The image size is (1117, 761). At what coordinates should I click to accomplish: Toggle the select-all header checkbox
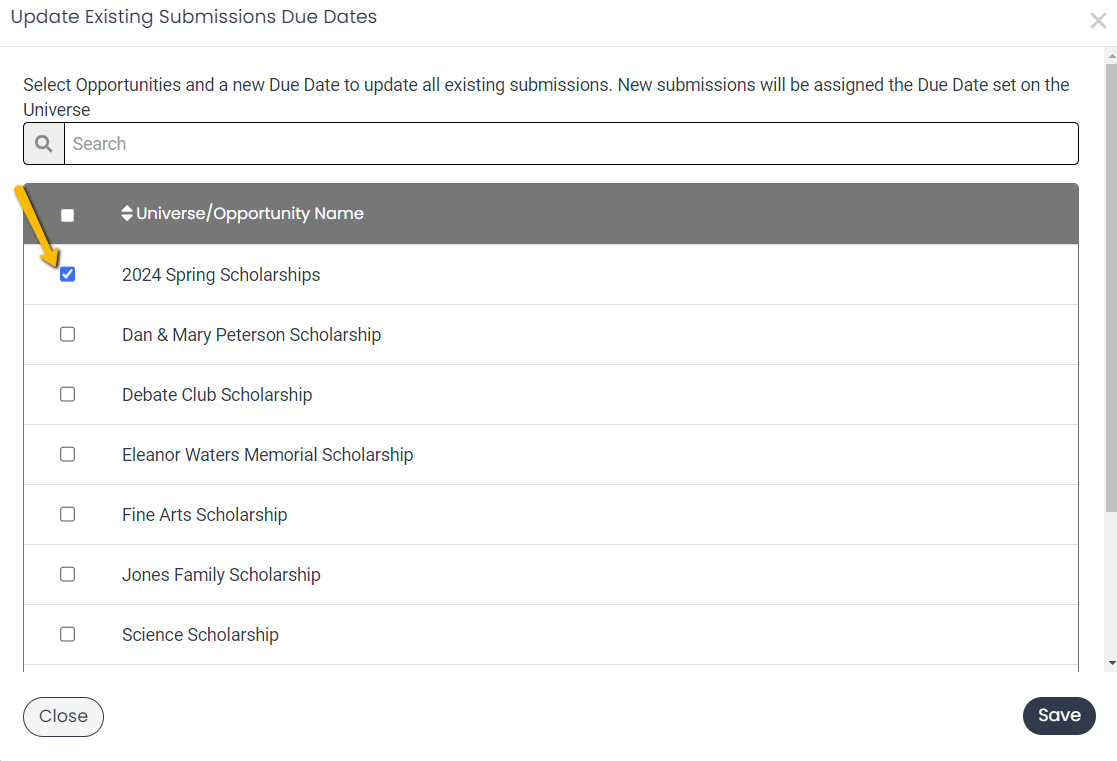point(68,215)
